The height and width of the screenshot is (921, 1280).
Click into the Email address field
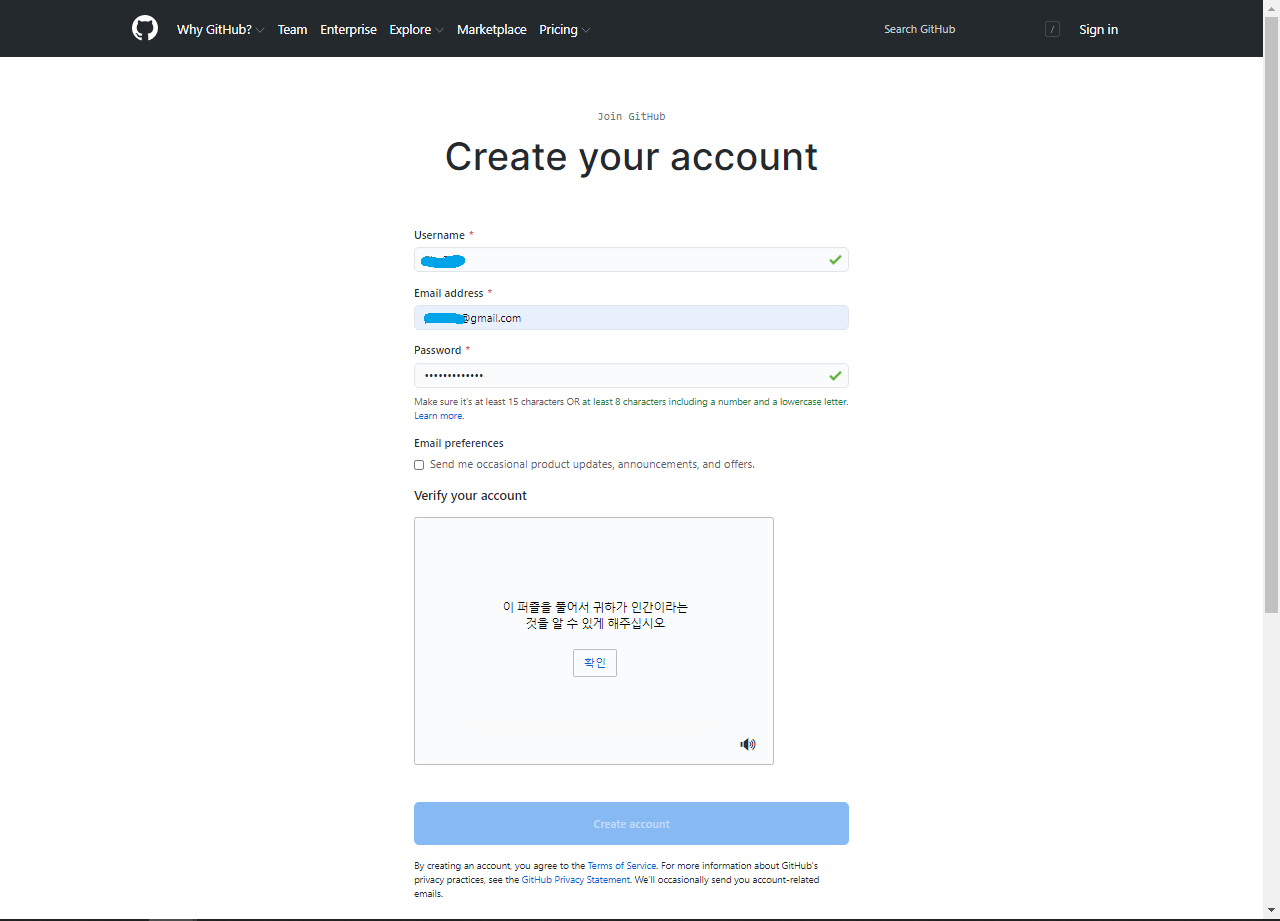pyautogui.click(x=631, y=318)
